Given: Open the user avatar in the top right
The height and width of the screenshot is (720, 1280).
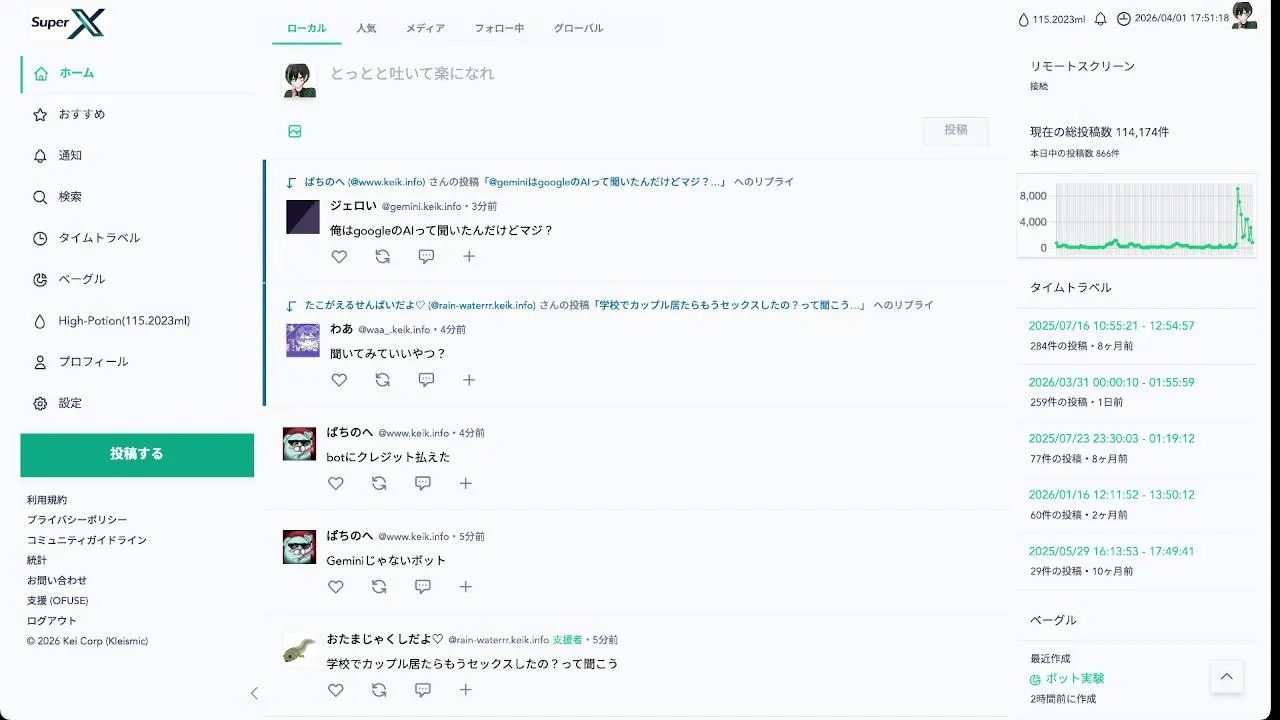Looking at the screenshot, I should pyautogui.click(x=1244, y=16).
